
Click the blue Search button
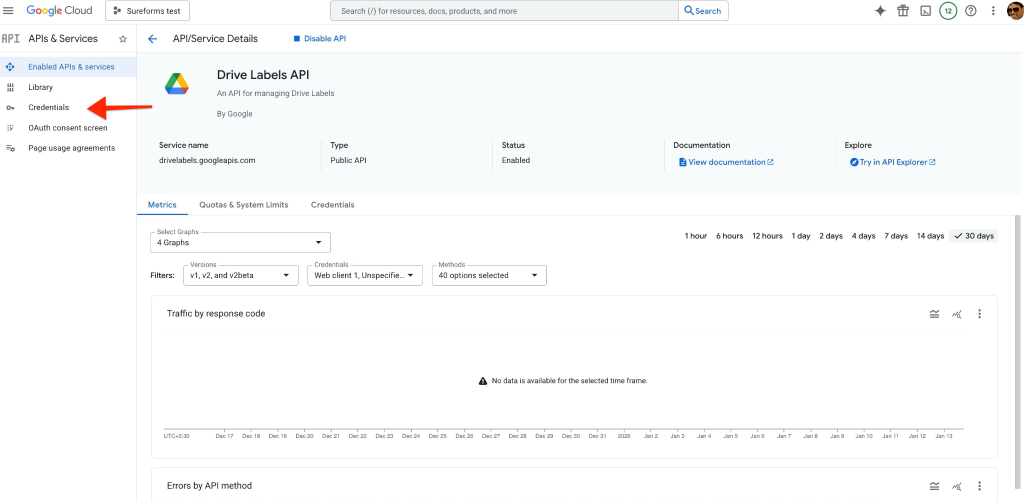[x=703, y=10]
